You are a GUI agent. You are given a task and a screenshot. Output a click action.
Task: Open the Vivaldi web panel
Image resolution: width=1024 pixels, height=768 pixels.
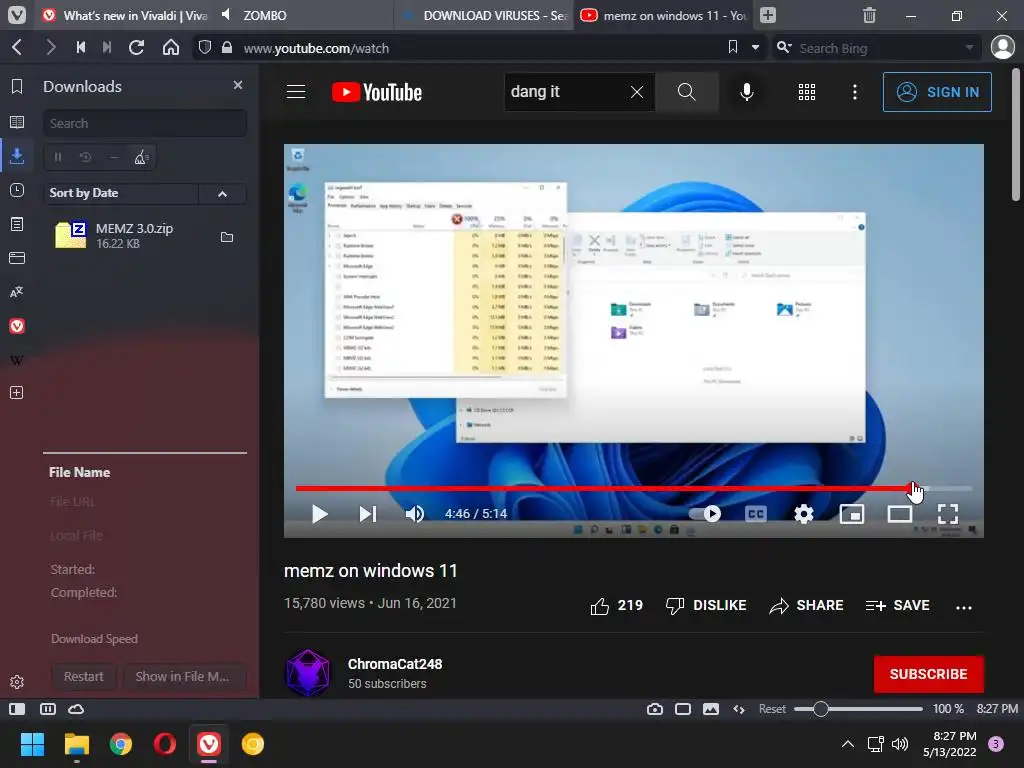click(x=17, y=326)
